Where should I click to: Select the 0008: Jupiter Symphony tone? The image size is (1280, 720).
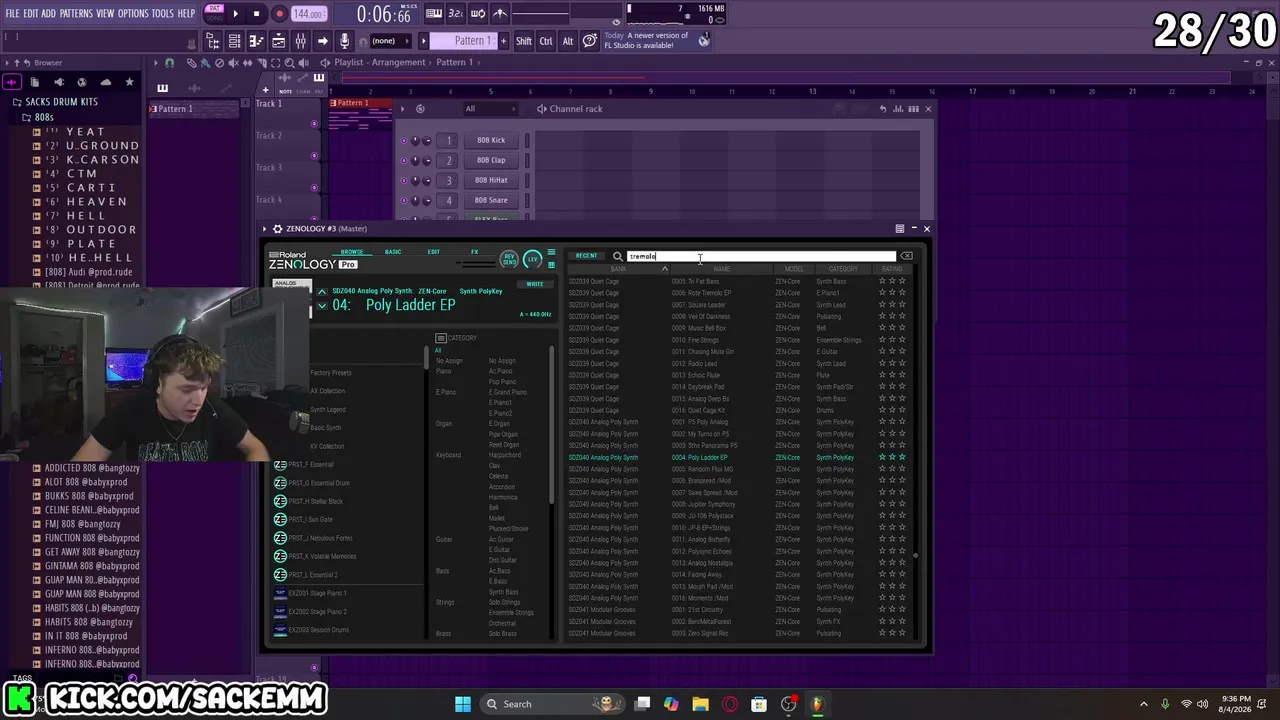tap(704, 504)
